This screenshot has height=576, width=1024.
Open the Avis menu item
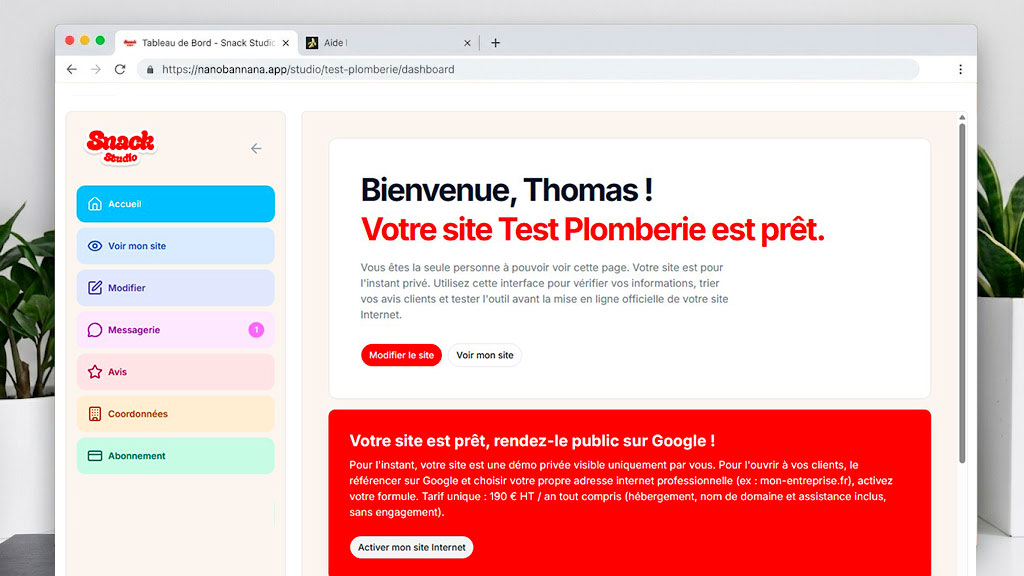[x=176, y=372]
